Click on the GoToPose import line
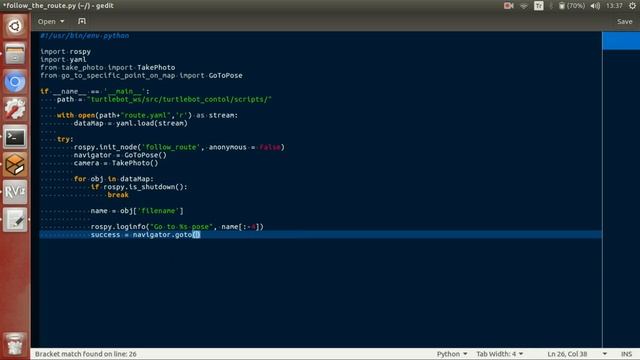This screenshot has height=360, width=640. [x=141, y=76]
